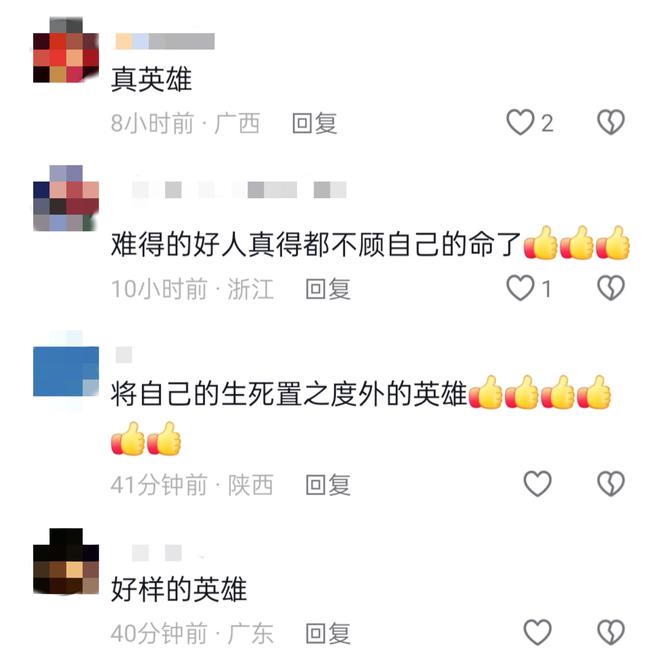660x660 pixels.
Task: Tap broken heart on the 广东 comment
Action: [611, 632]
